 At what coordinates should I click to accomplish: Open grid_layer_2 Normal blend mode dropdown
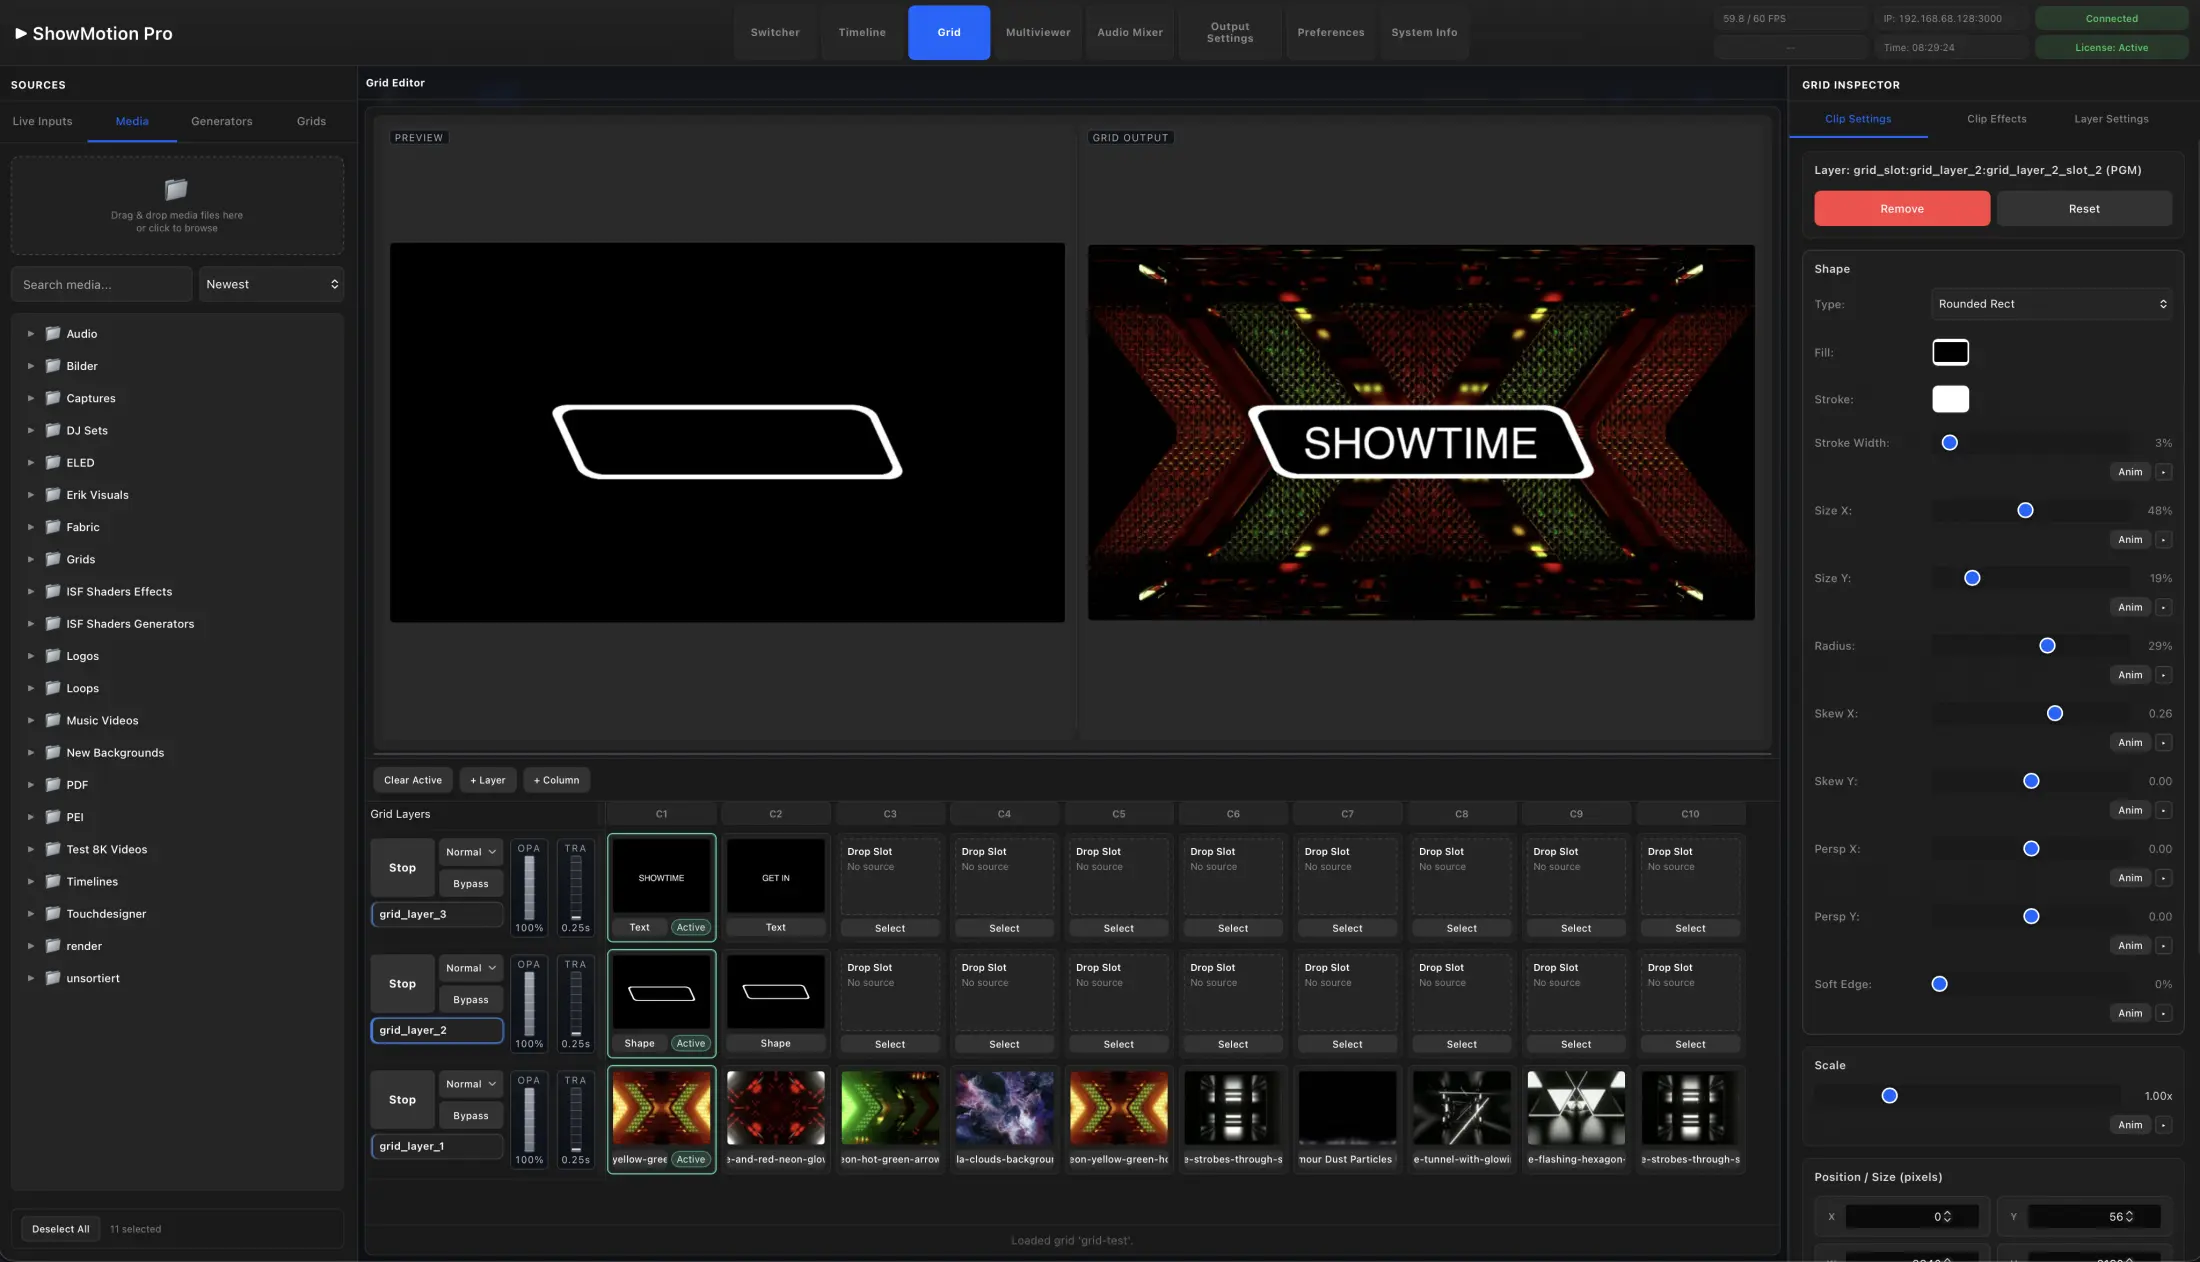[470, 968]
